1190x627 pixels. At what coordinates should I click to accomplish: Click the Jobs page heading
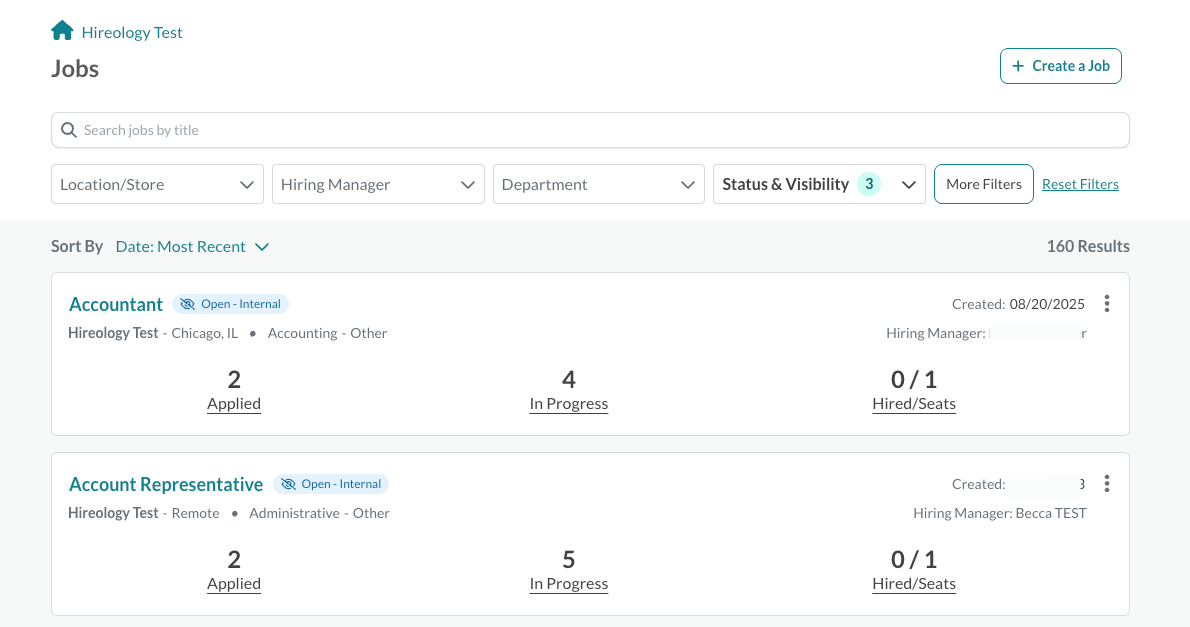point(75,68)
